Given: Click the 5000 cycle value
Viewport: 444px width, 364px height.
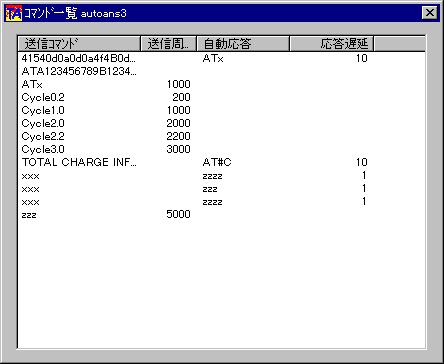Looking at the screenshot, I should coord(178,214).
